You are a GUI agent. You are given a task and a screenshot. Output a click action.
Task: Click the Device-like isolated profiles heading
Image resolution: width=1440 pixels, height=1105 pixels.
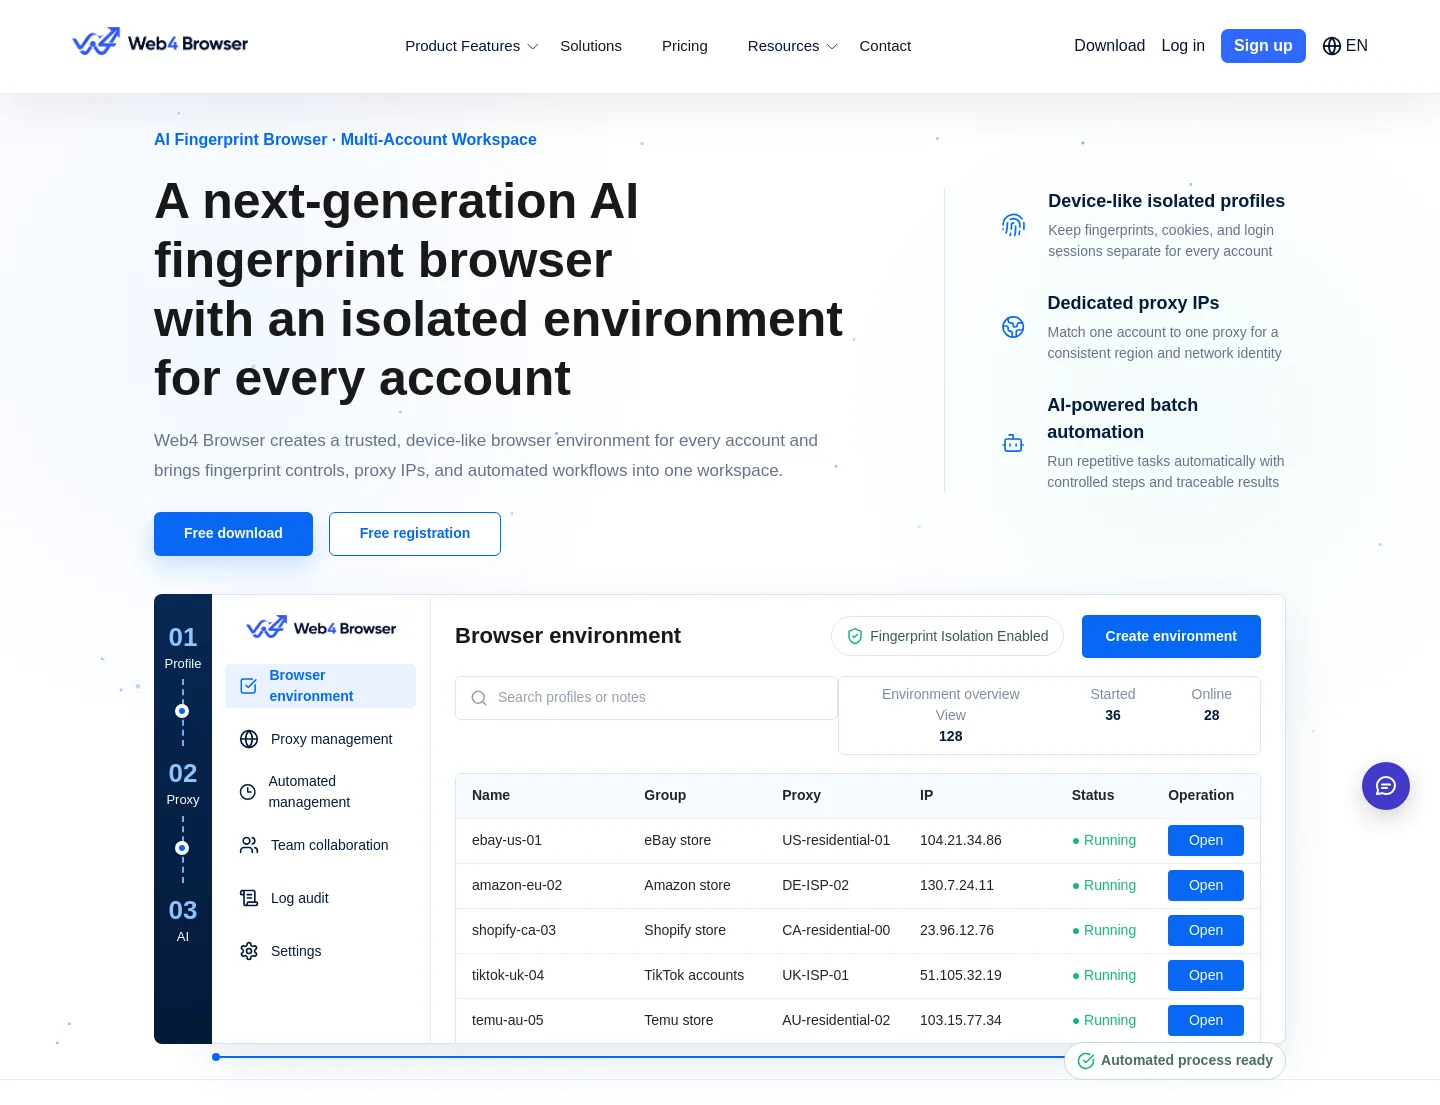click(x=1166, y=201)
